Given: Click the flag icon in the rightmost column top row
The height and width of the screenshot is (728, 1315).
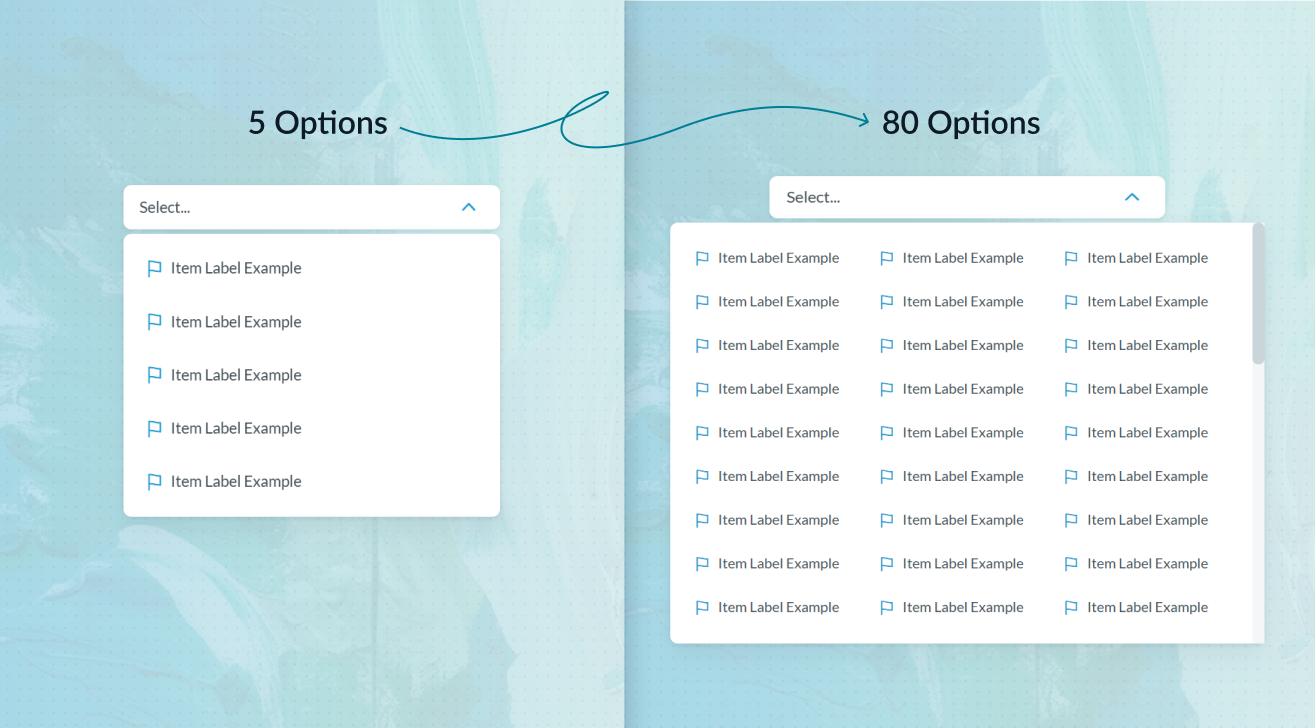Looking at the screenshot, I should coord(1071,257).
